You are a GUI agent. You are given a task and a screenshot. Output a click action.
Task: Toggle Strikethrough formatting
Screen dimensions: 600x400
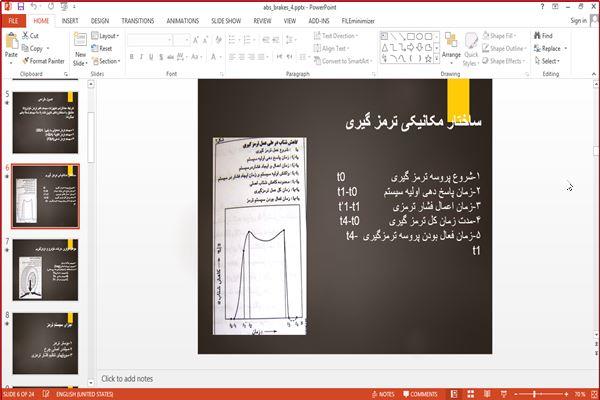(170, 57)
